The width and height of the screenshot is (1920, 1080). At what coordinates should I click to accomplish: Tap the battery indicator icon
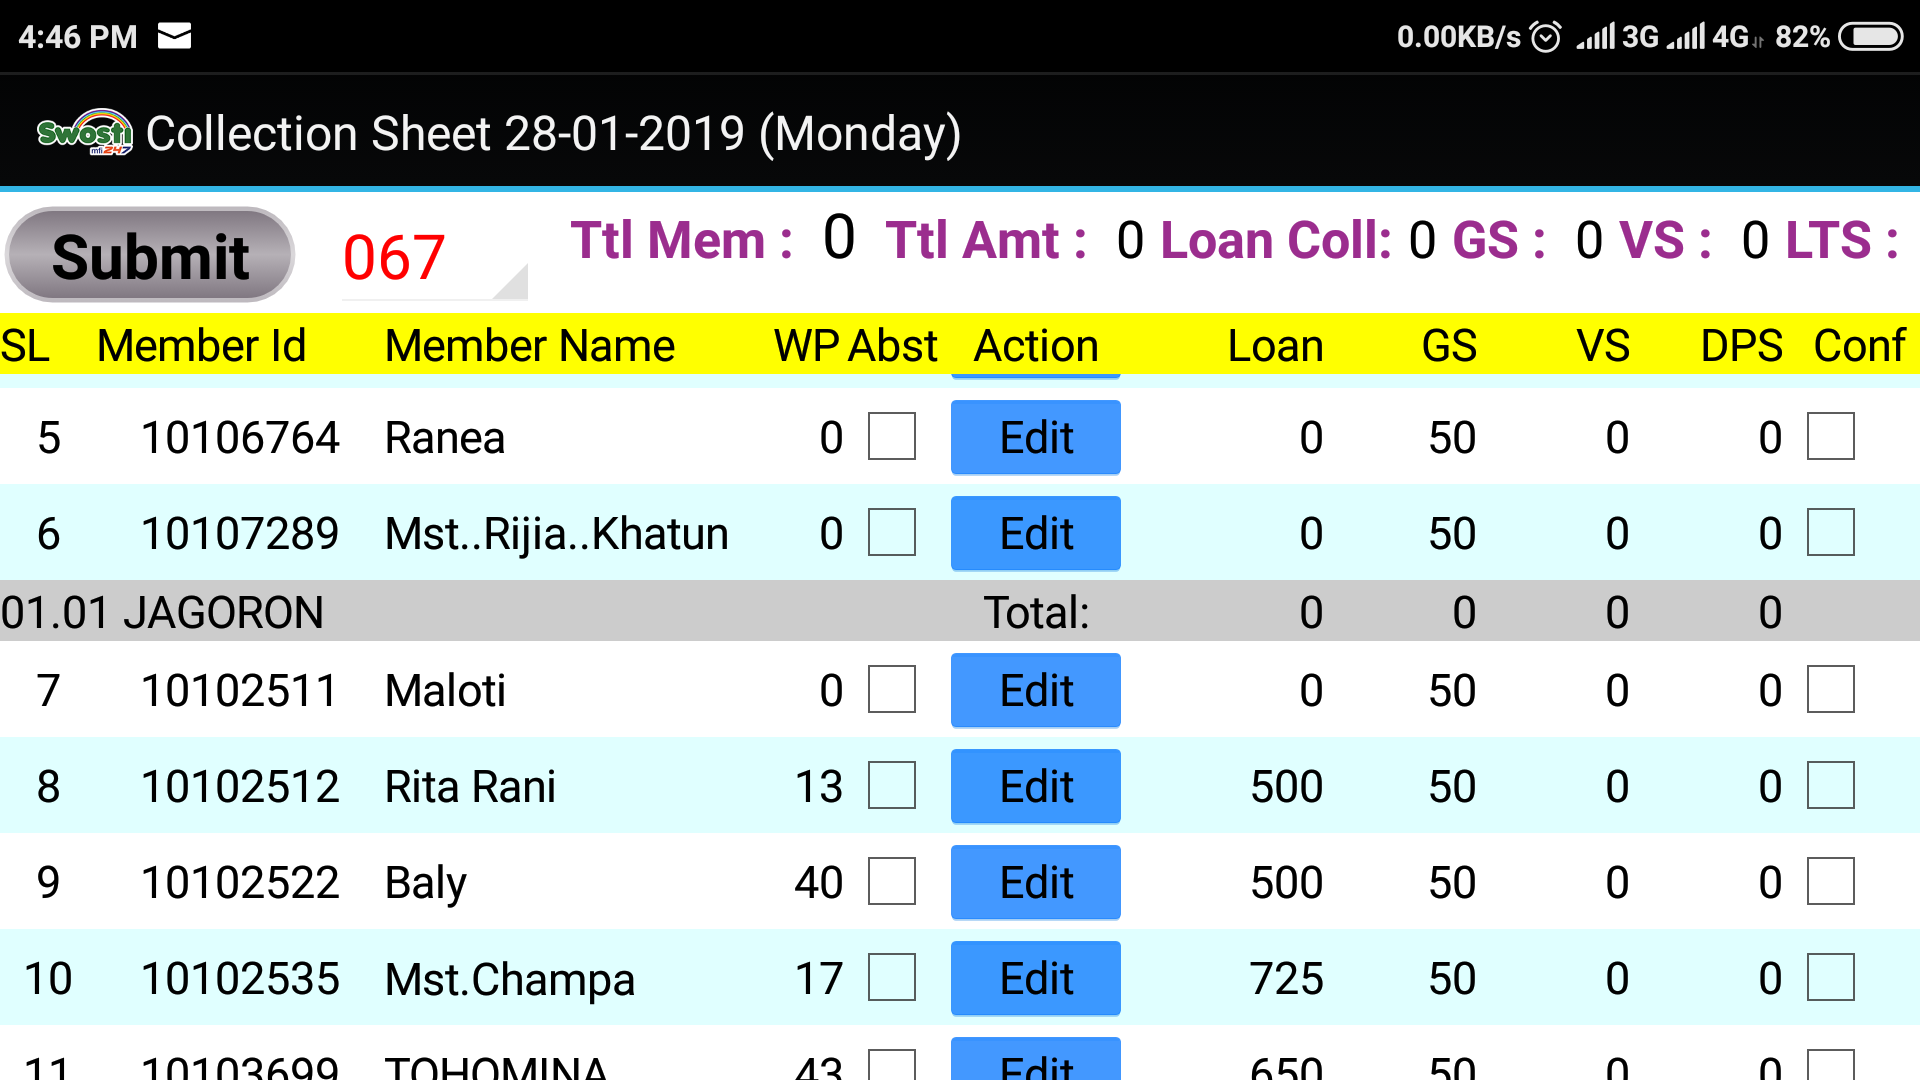pos(1870,37)
